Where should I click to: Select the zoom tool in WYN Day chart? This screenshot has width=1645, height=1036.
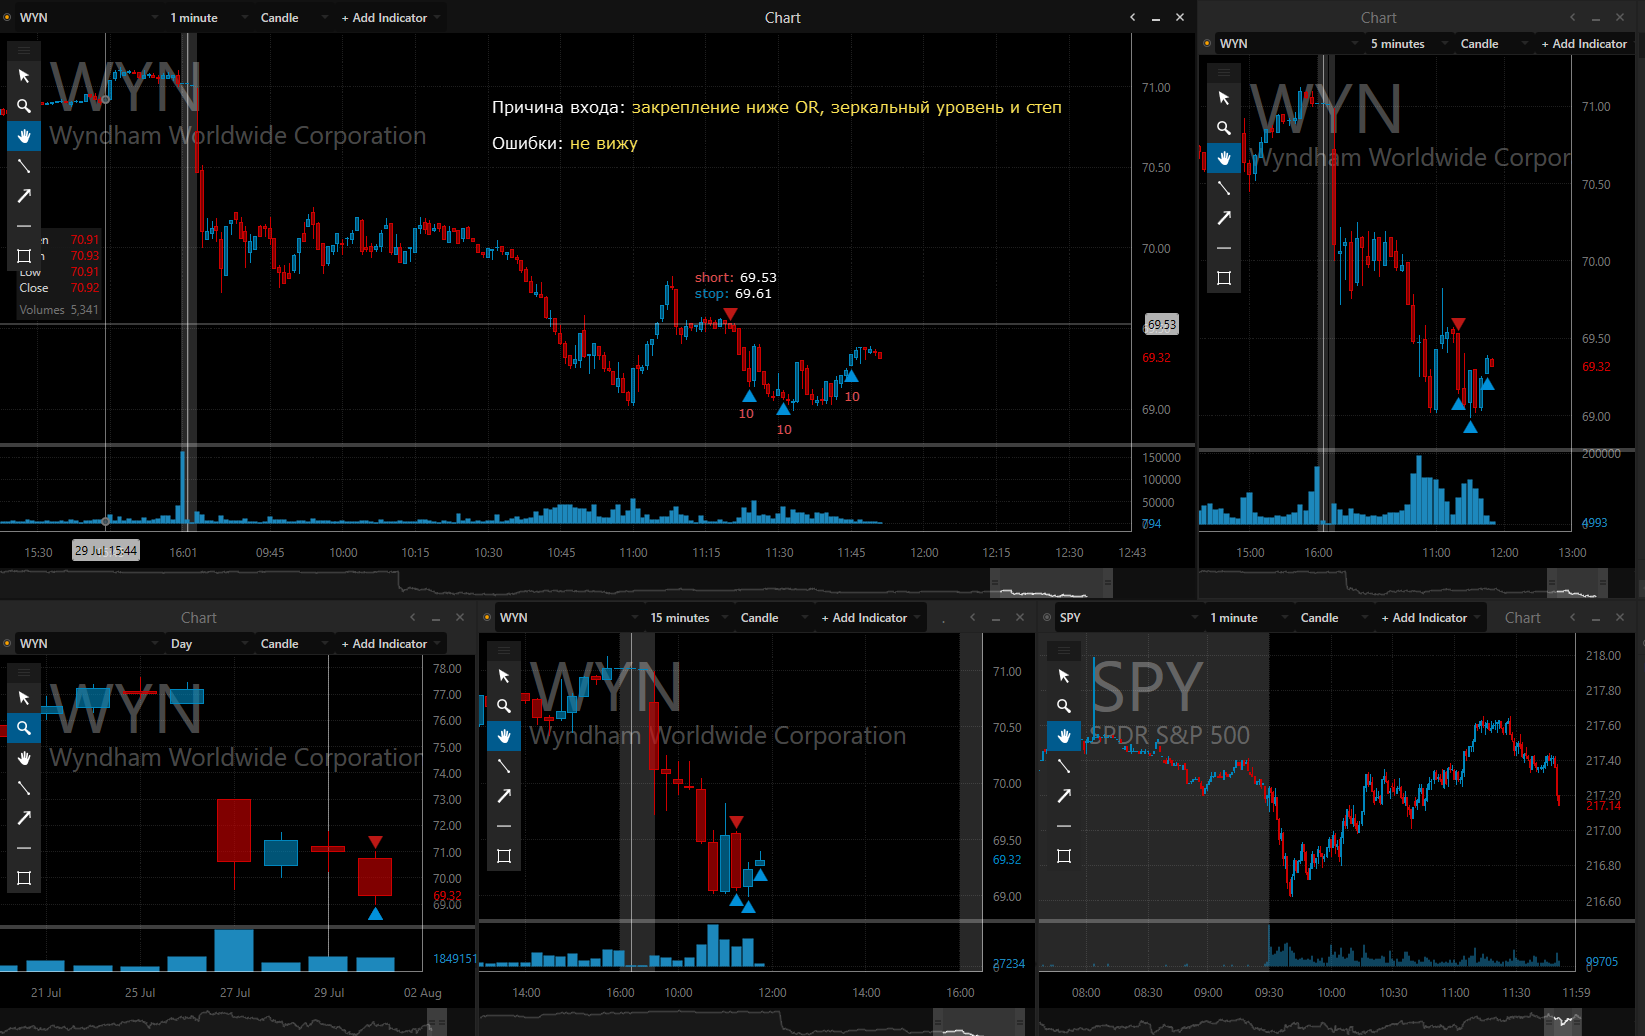coord(24,728)
